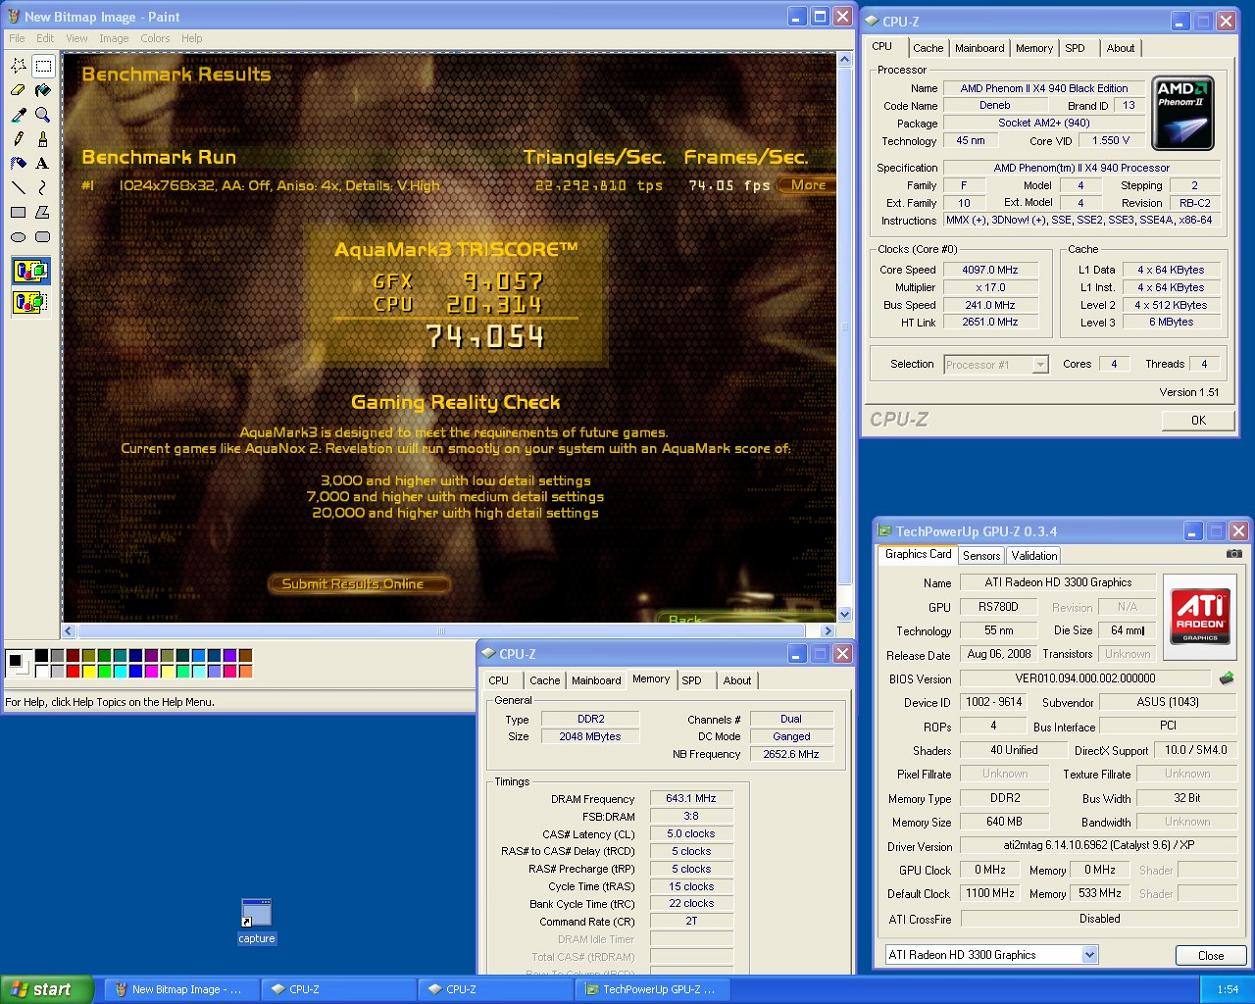Switch to TechPowerUp GPU-Z taskbar item
The image size is (1255, 1004).
(653, 990)
